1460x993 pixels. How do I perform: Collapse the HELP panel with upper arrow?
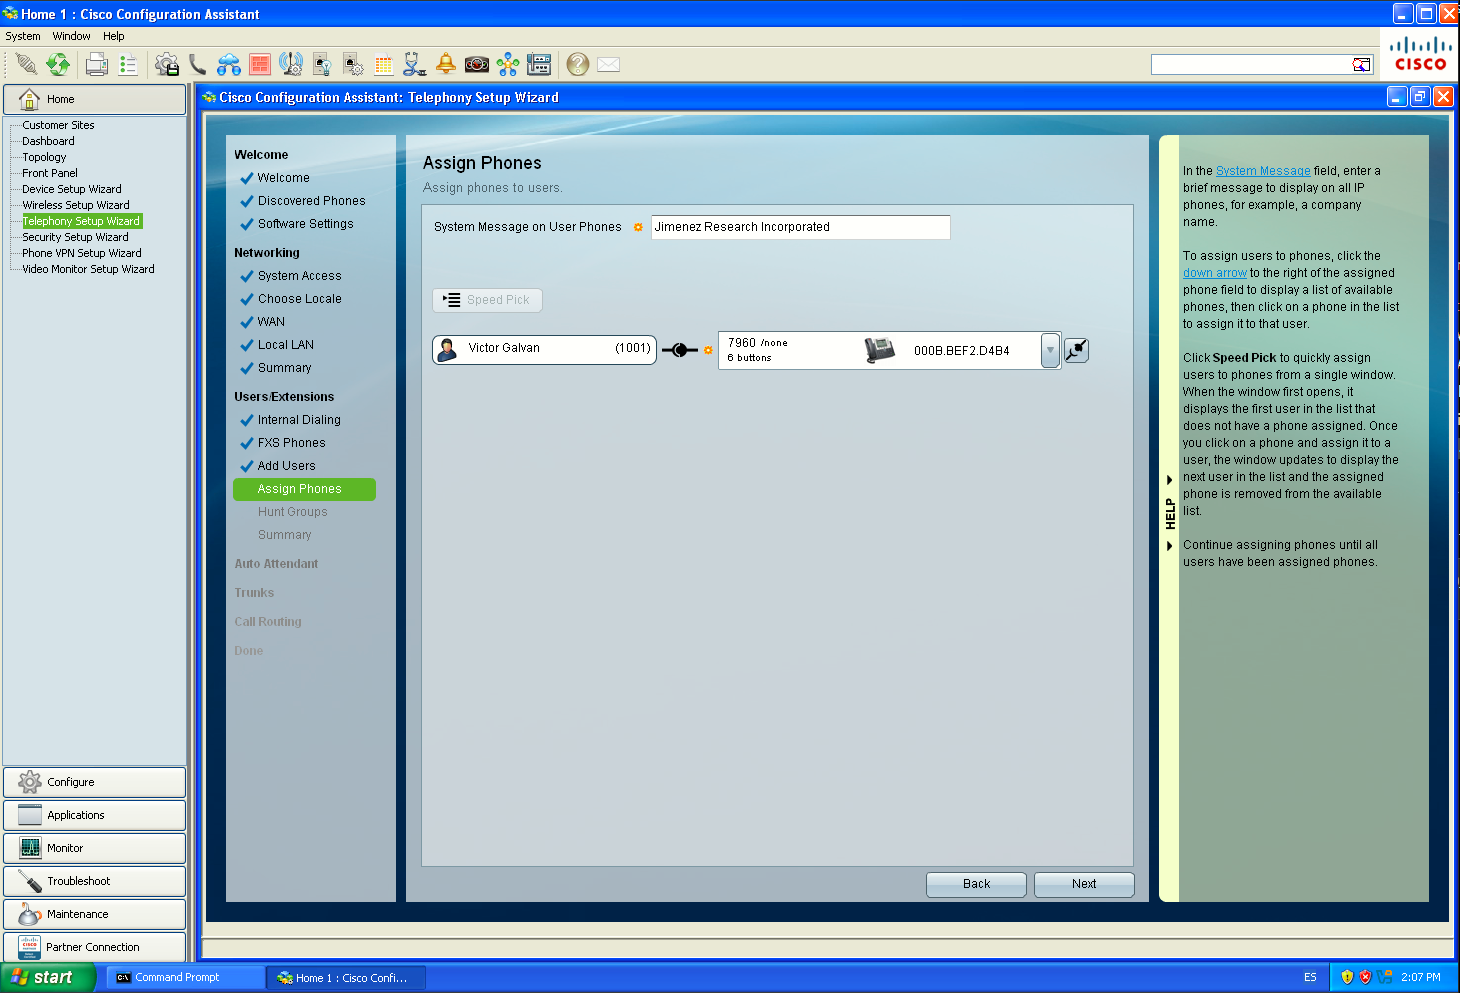[x=1169, y=480]
